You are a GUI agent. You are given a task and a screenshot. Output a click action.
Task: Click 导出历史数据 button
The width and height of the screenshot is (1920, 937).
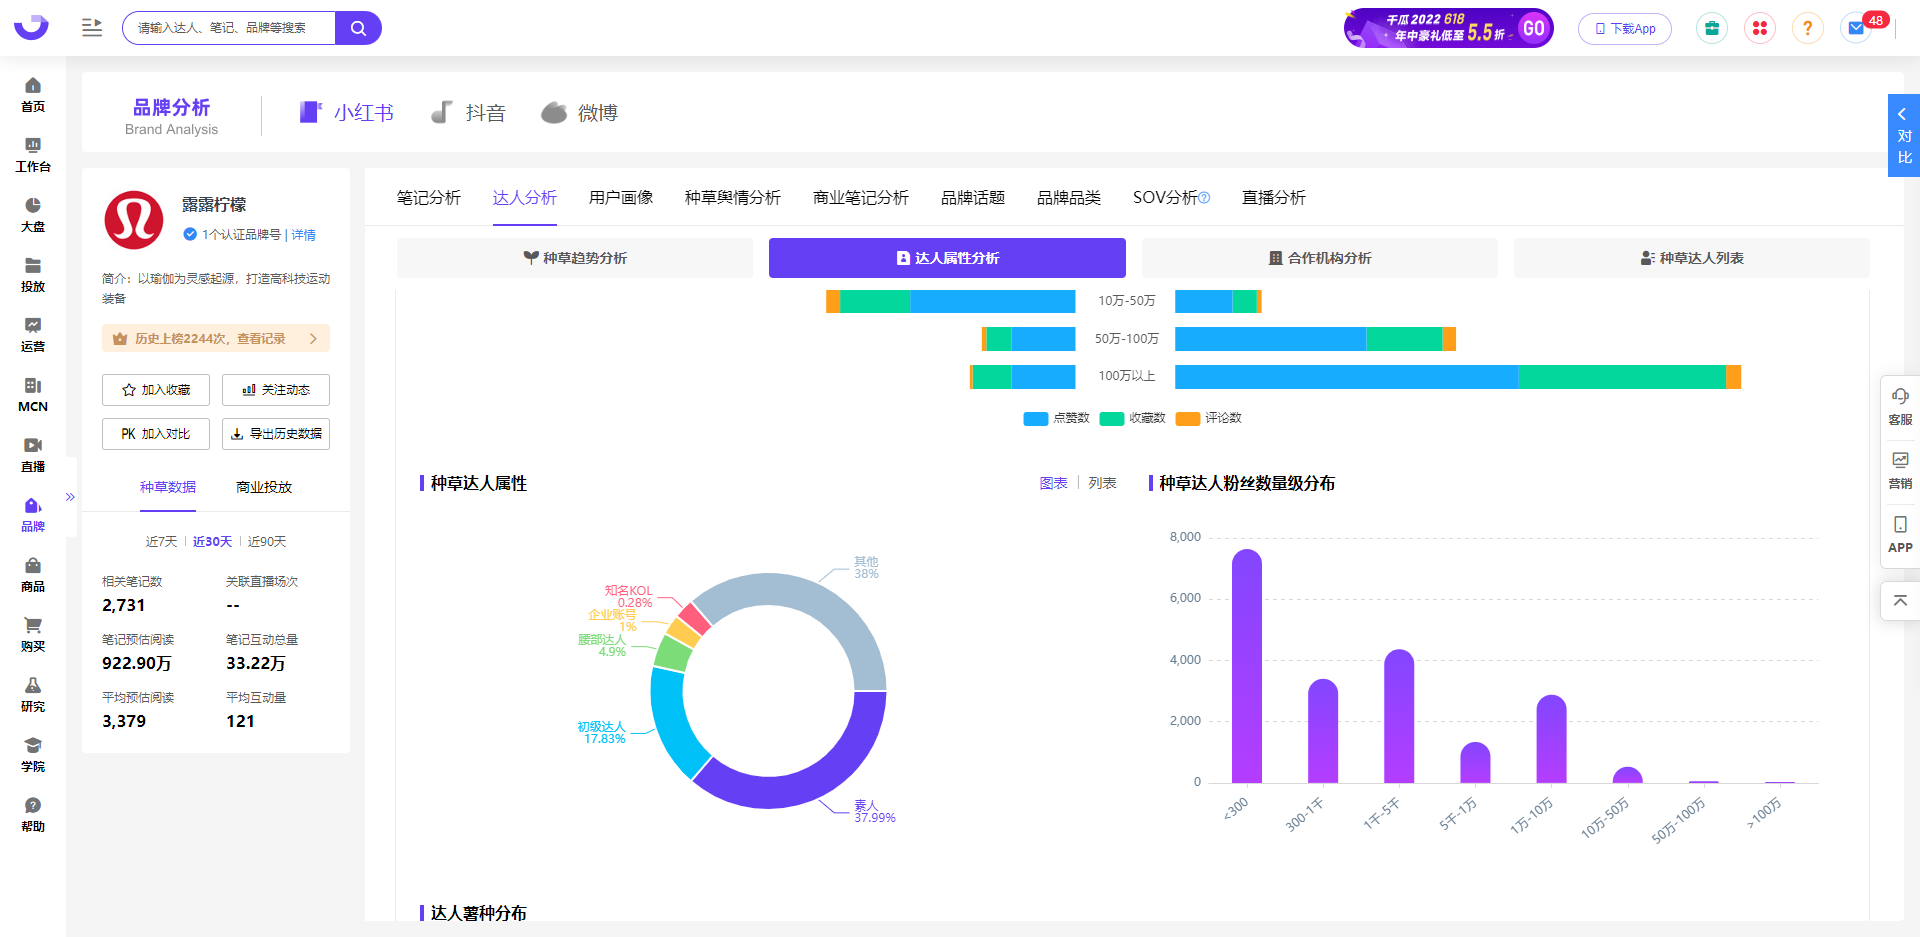(x=276, y=434)
